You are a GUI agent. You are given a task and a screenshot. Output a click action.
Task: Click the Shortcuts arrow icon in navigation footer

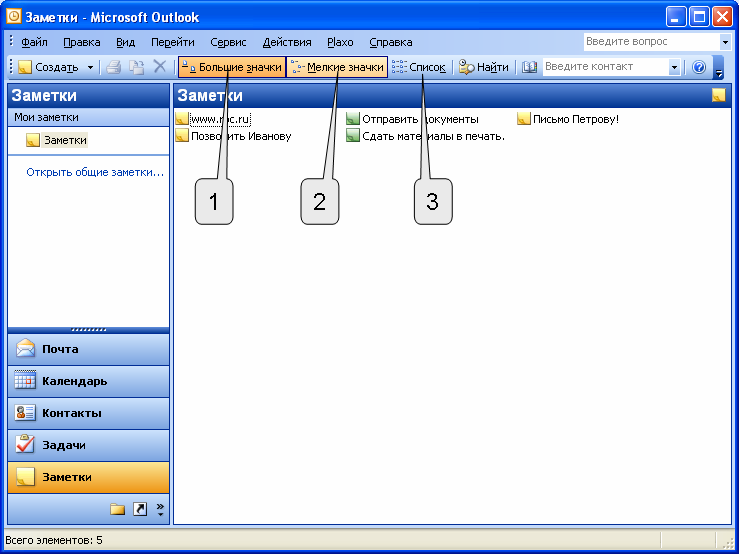click(x=140, y=509)
